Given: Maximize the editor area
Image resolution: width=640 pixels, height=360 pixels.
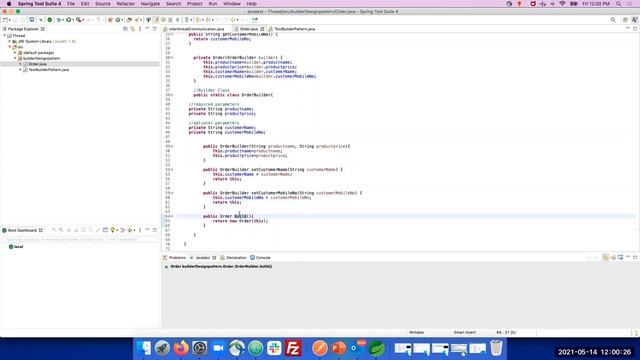Looking at the screenshot, I should [635, 29].
